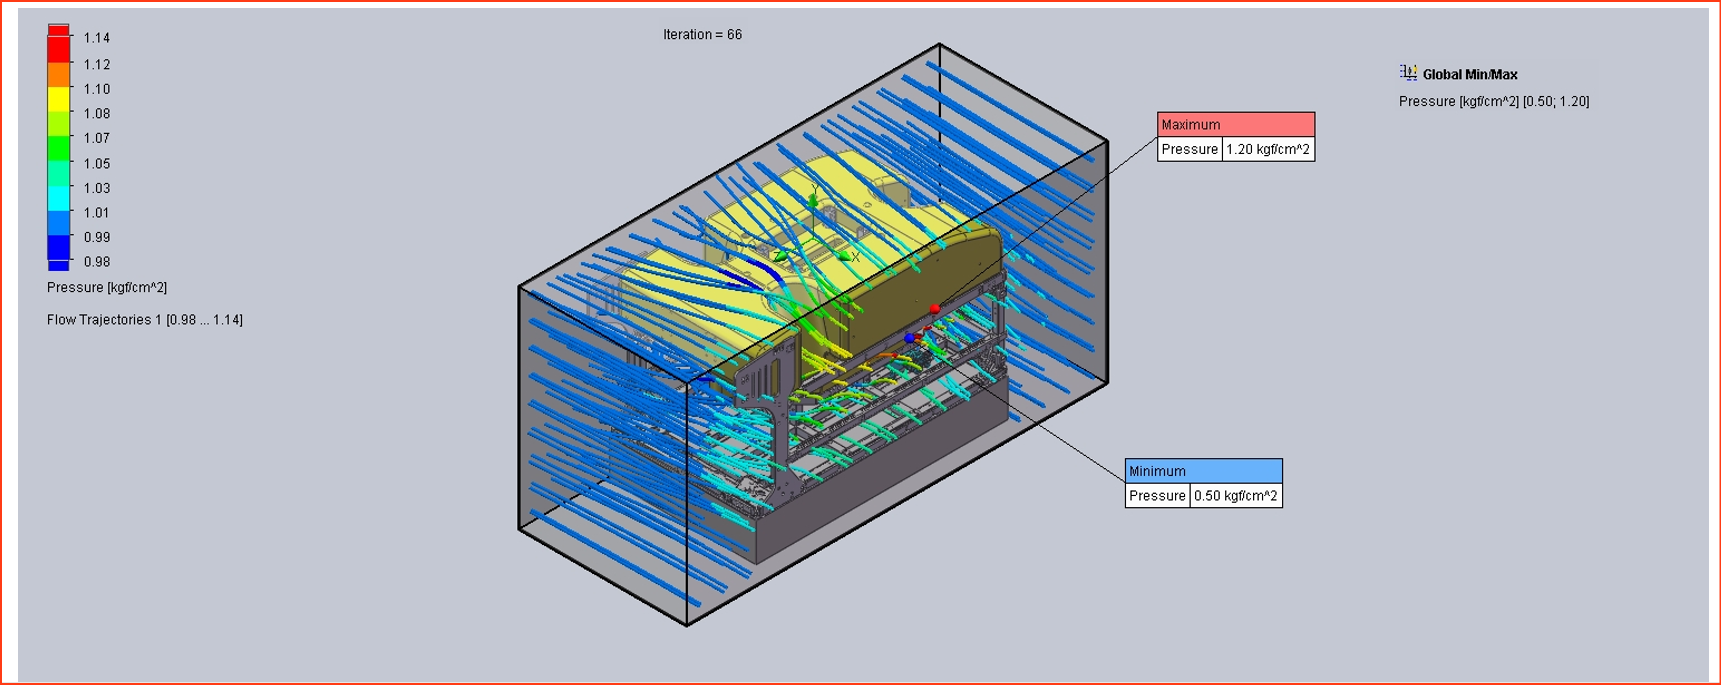Click the Global Min/Max title text
Viewport: 1721px width, 685px height.
click(1469, 74)
